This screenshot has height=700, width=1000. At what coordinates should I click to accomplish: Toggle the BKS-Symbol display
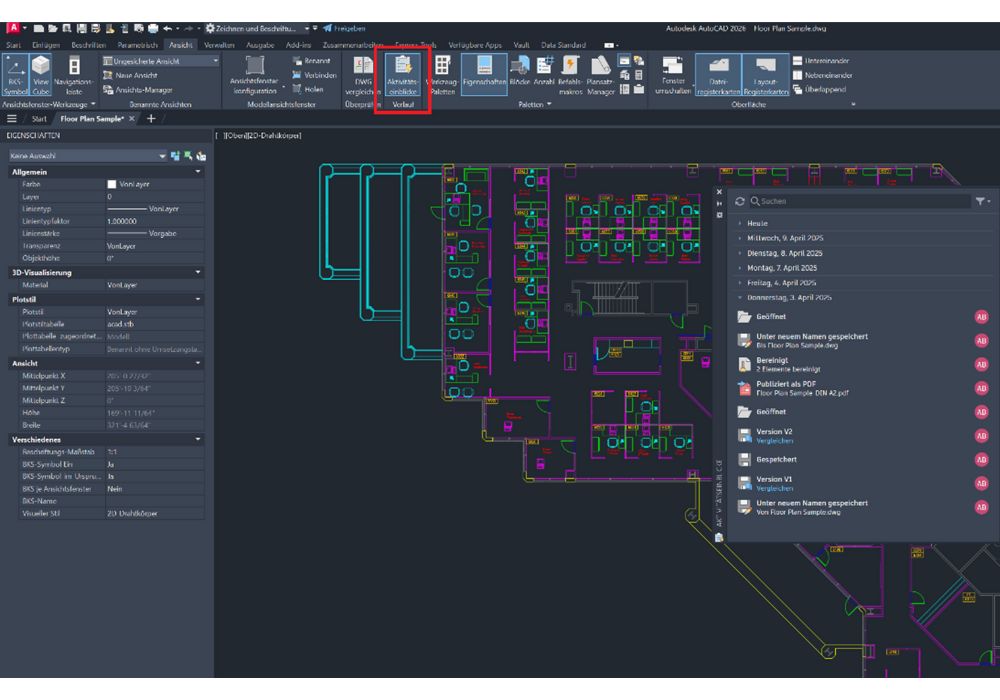point(15,77)
